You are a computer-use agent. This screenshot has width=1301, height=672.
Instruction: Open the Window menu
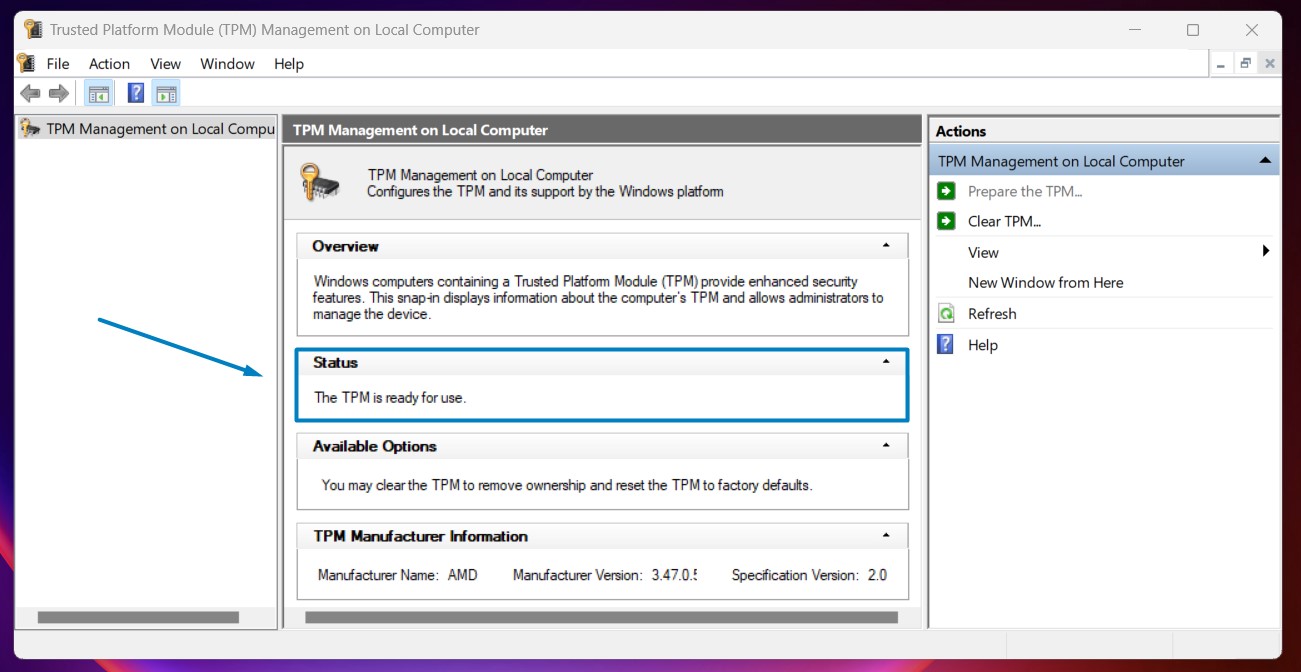pyautogui.click(x=227, y=64)
